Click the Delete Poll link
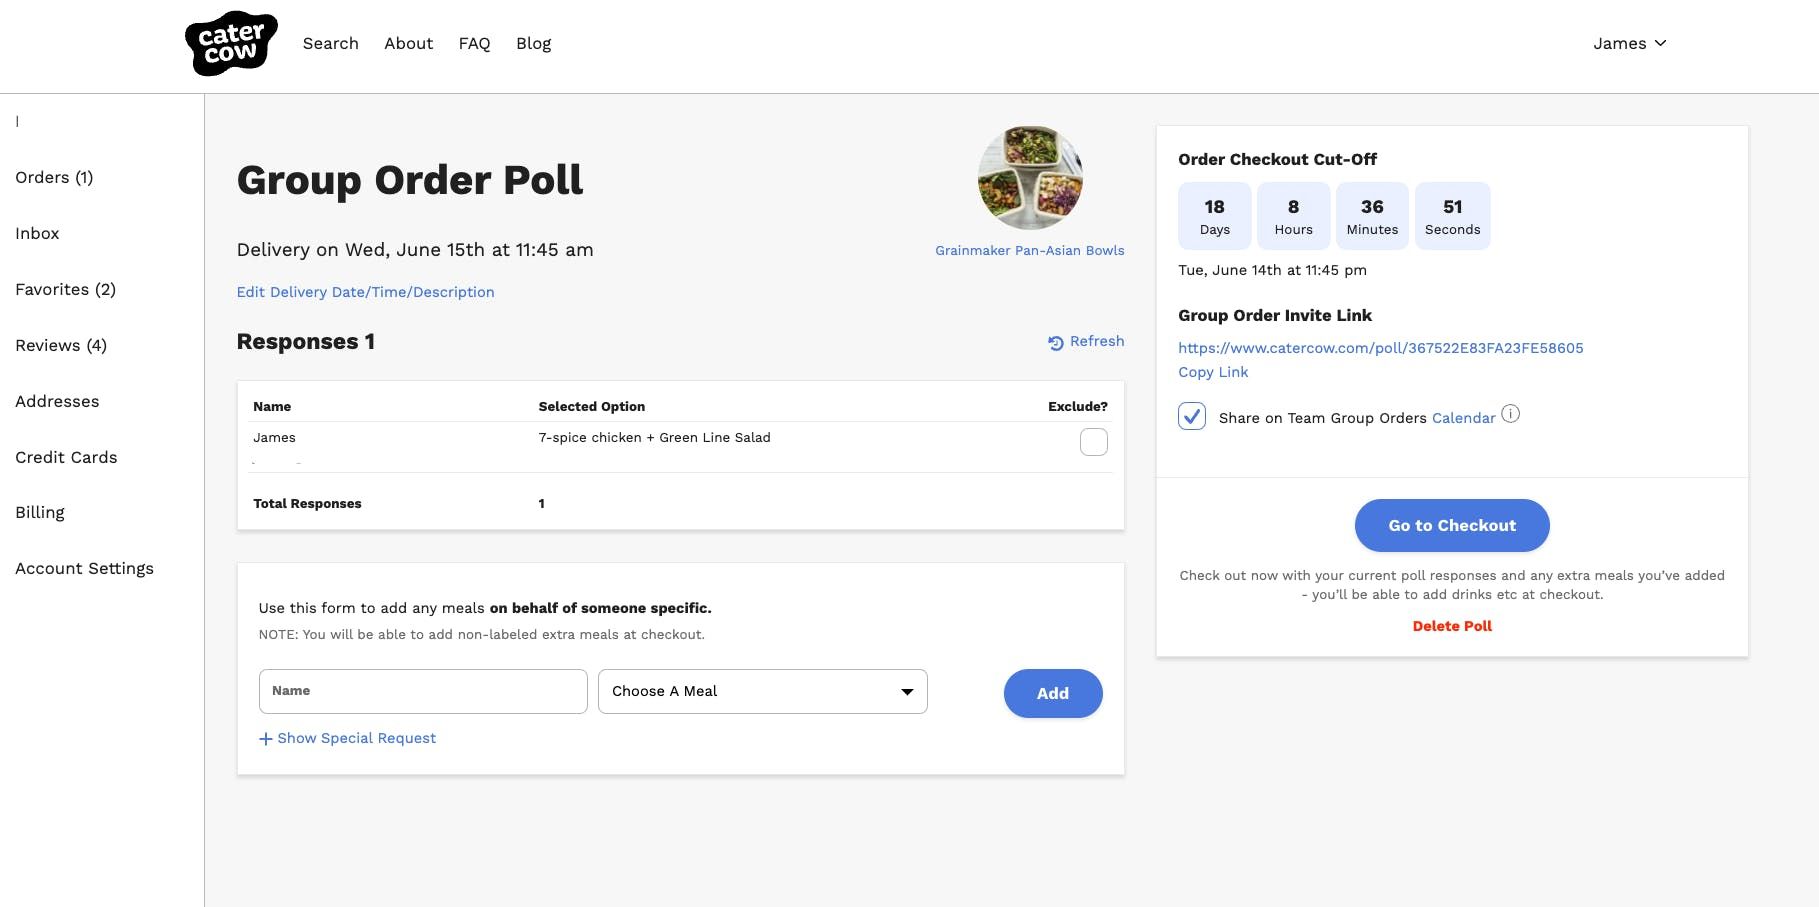1819x907 pixels. click(x=1451, y=627)
